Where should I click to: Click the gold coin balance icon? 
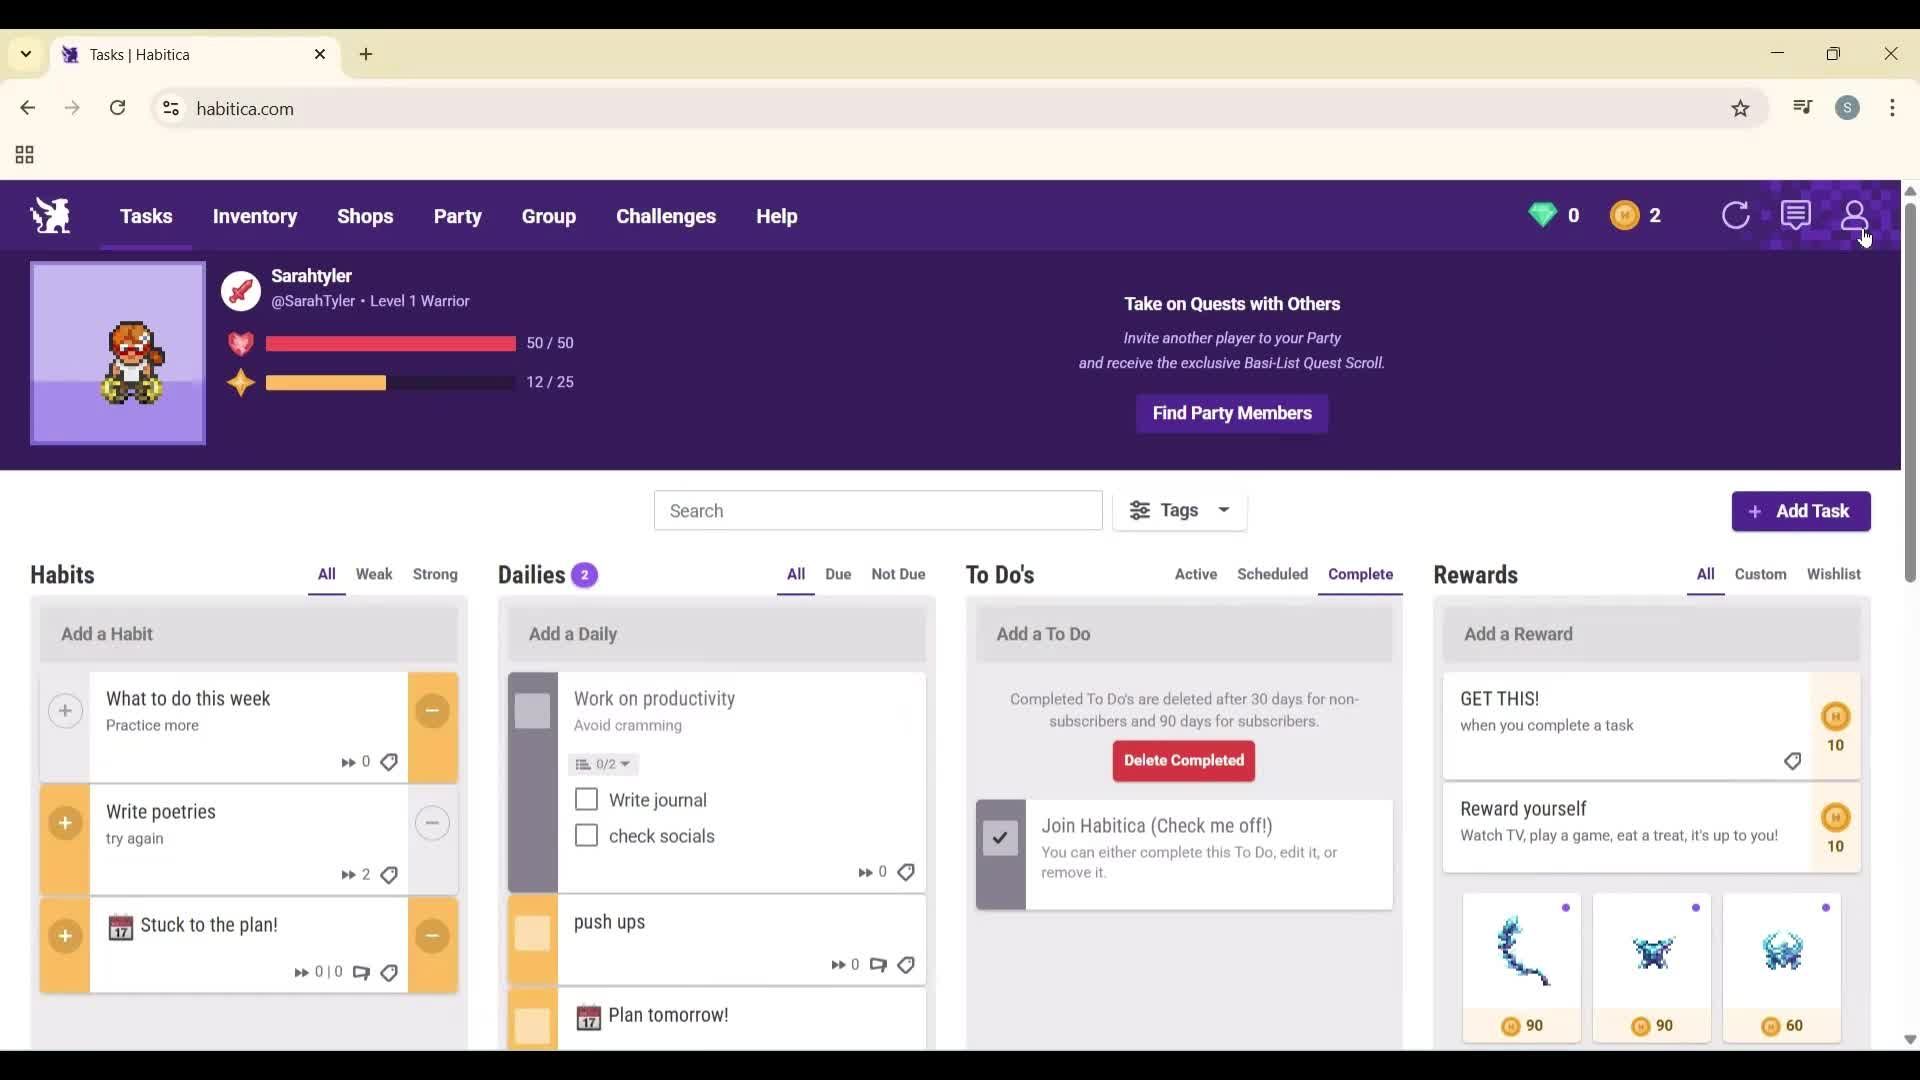tap(1624, 215)
